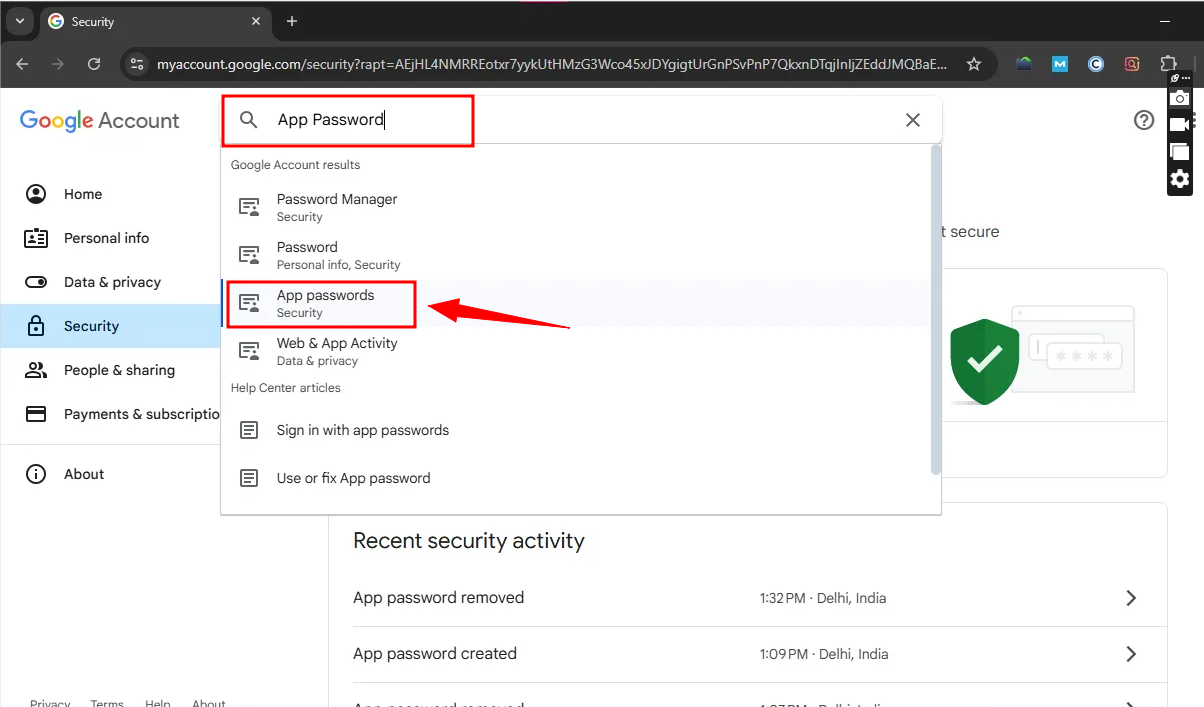The height and width of the screenshot is (707, 1204).
Task: Click the address bar URL
Action: 552,64
